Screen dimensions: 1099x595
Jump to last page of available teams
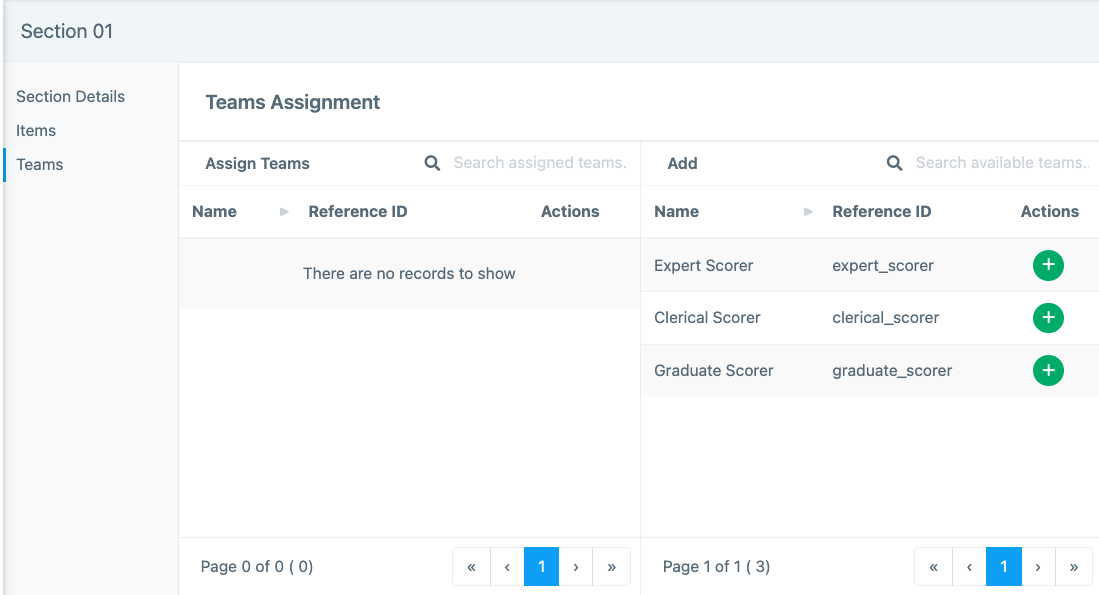click(1073, 567)
